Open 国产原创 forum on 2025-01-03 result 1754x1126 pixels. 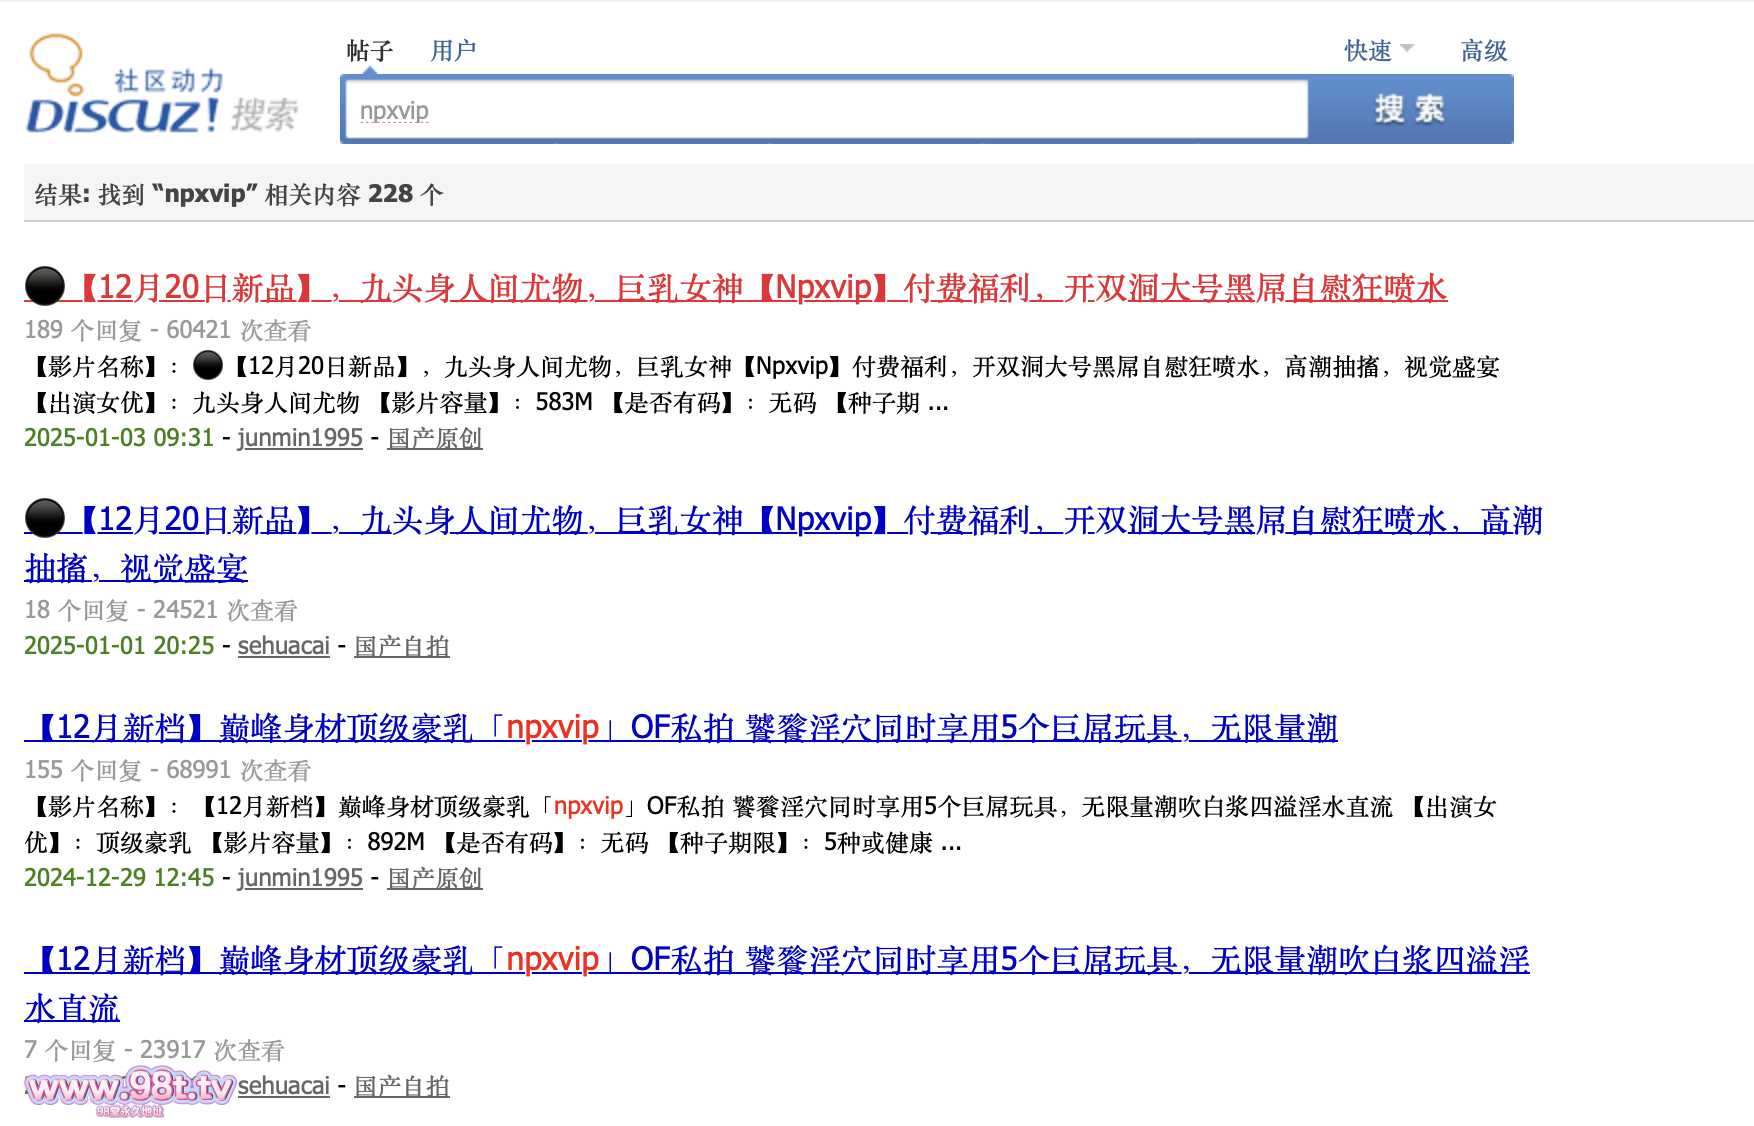(x=435, y=438)
